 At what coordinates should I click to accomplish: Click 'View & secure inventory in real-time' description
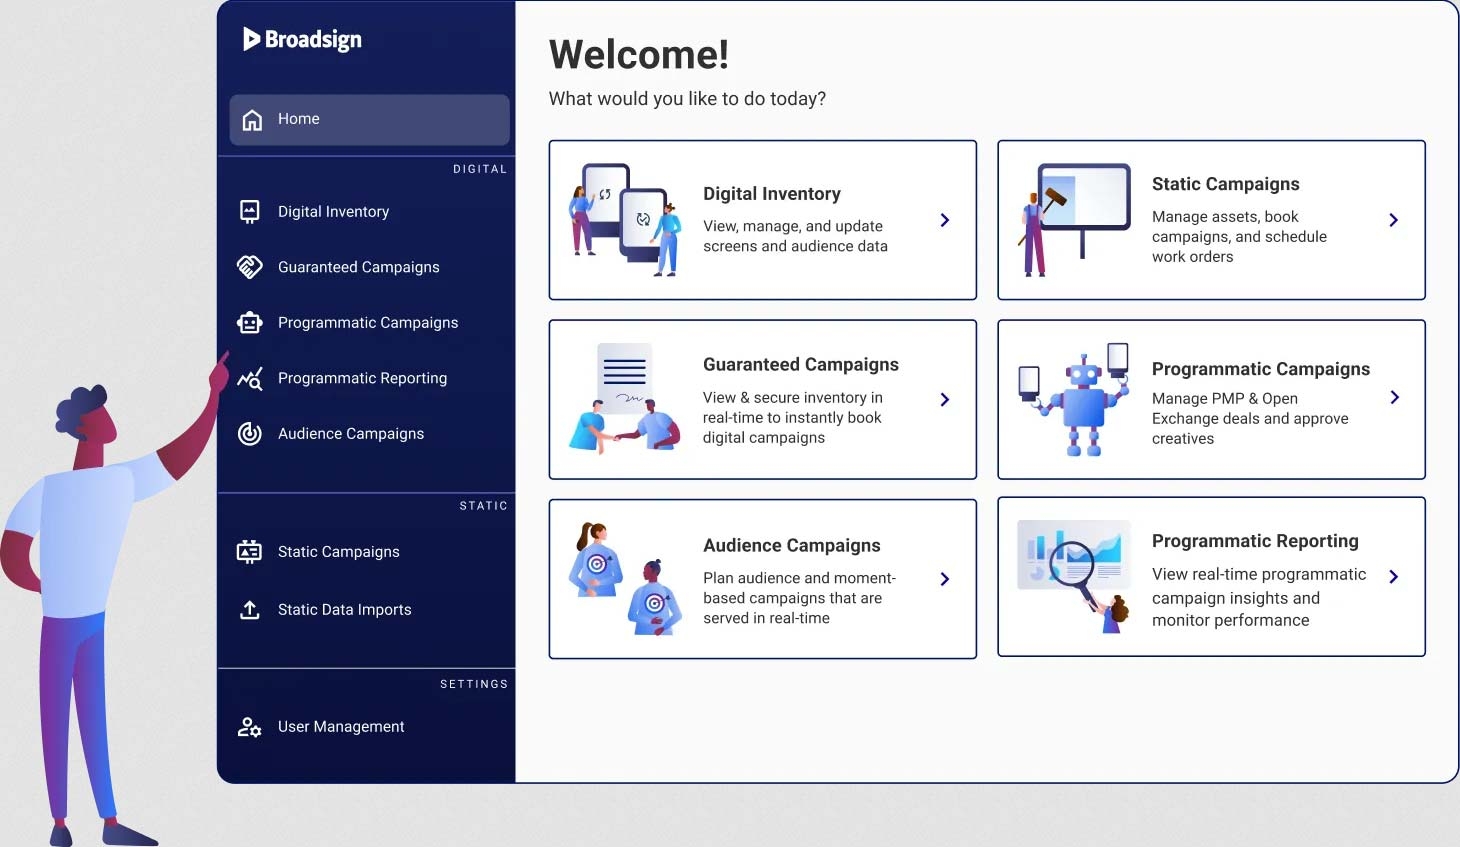[793, 418]
